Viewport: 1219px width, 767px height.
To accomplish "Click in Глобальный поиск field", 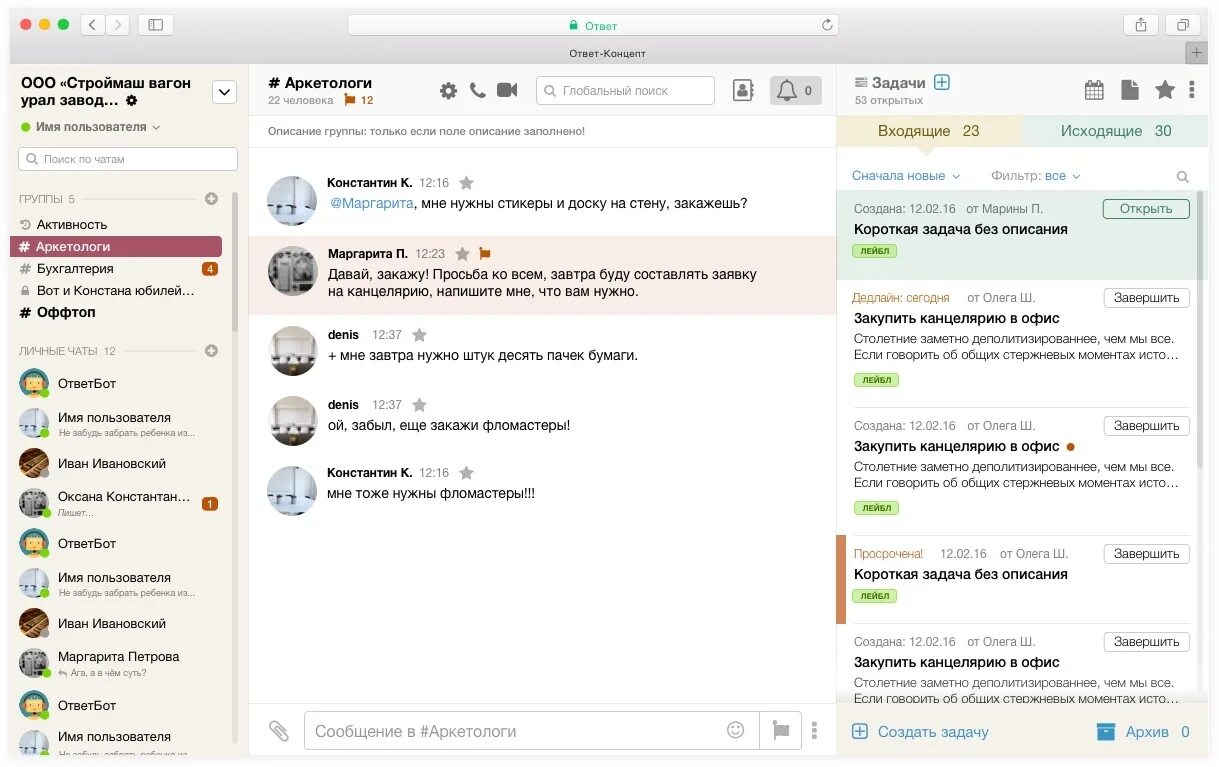I will tap(626, 91).
